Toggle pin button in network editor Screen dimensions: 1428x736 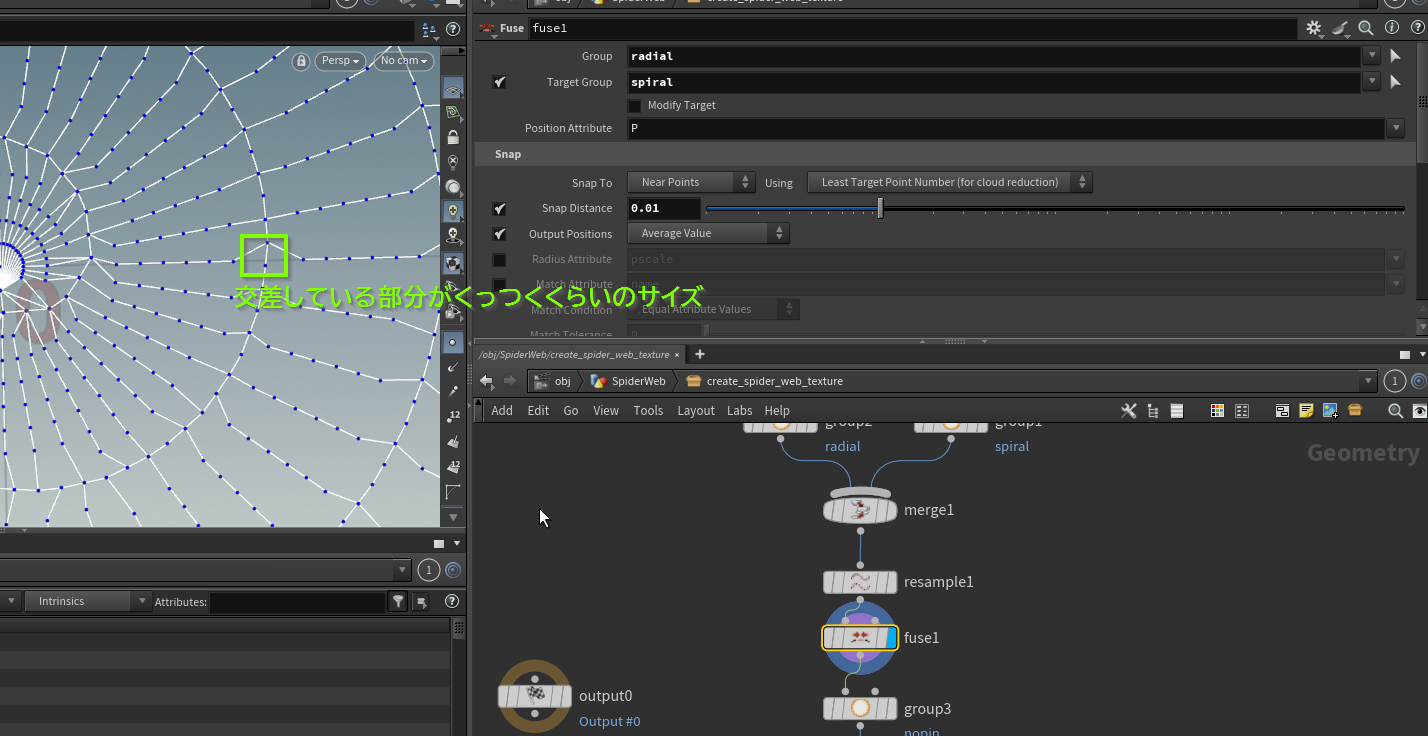(1396, 381)
